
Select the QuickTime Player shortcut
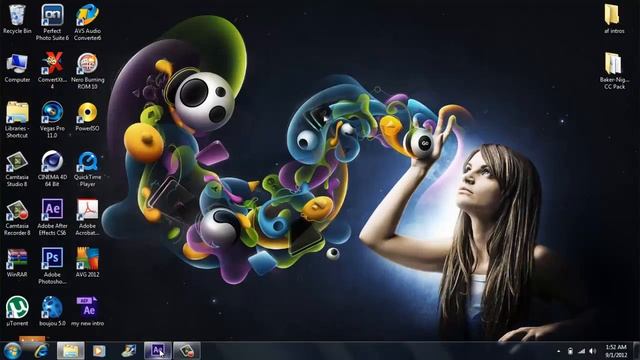[87, 169]
